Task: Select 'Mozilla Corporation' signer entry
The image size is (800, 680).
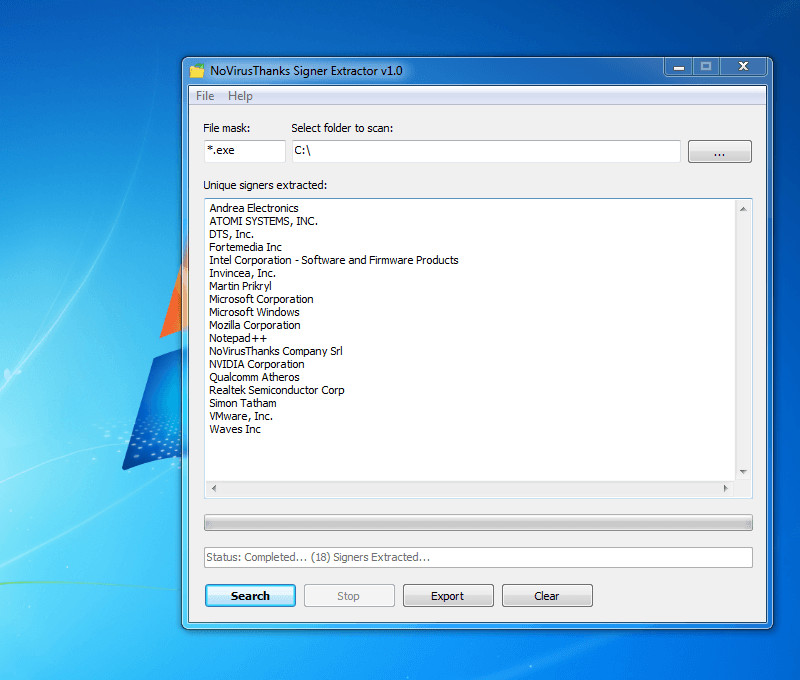Action: (x=255, y=325)
